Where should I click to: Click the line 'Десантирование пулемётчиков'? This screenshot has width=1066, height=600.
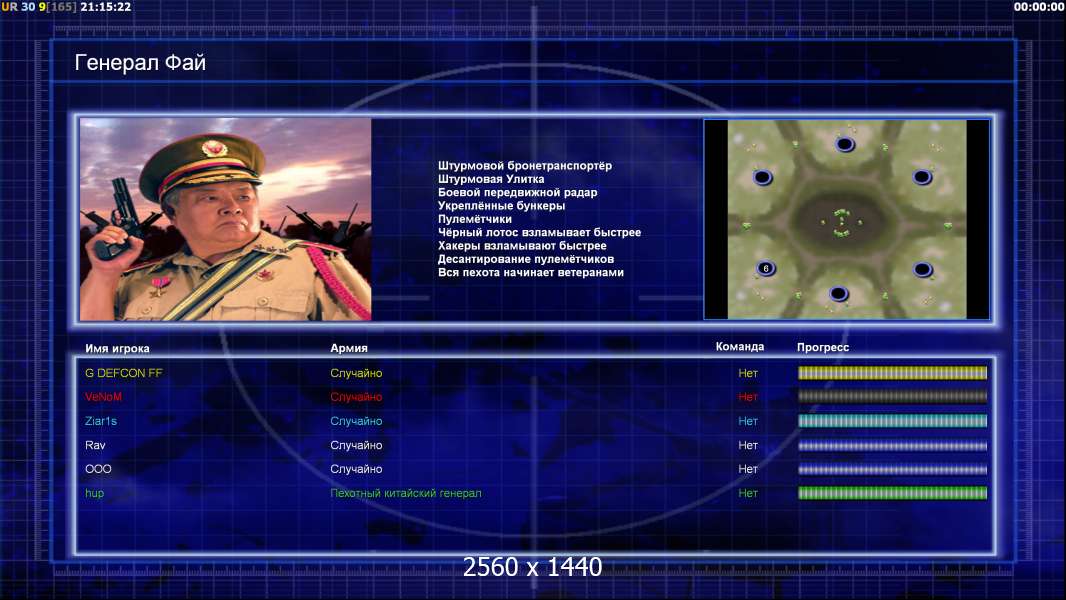pyautogui.click(x=526, y=259)
